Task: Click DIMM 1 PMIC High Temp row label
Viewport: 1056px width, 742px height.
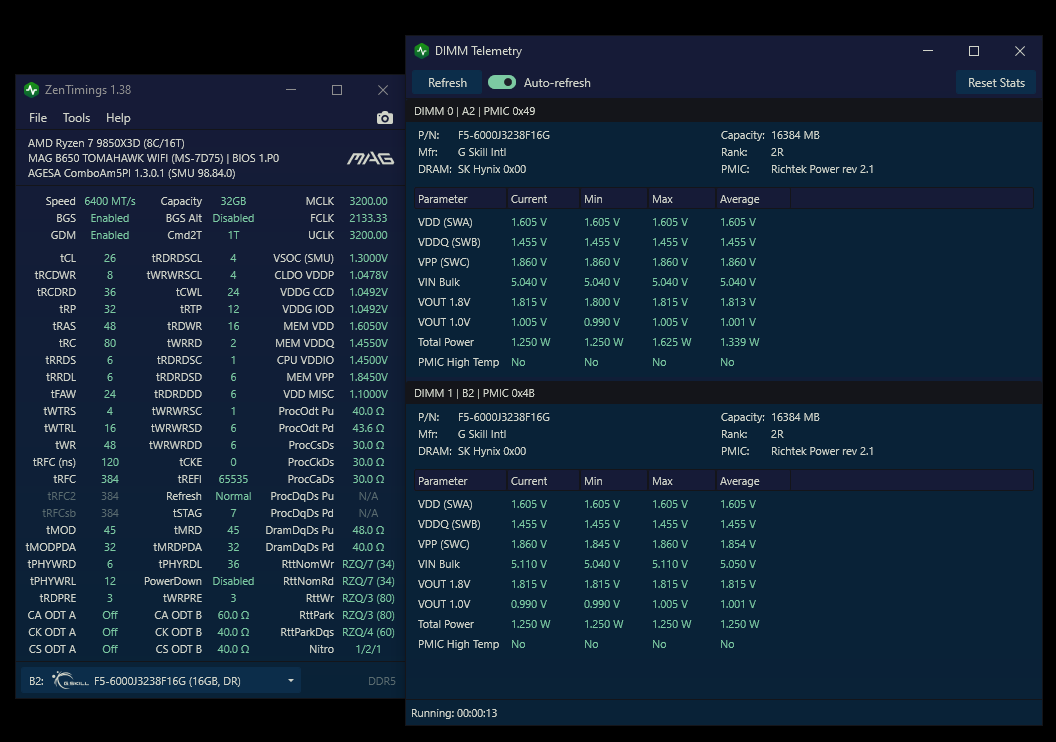Action: pos(459,644)
